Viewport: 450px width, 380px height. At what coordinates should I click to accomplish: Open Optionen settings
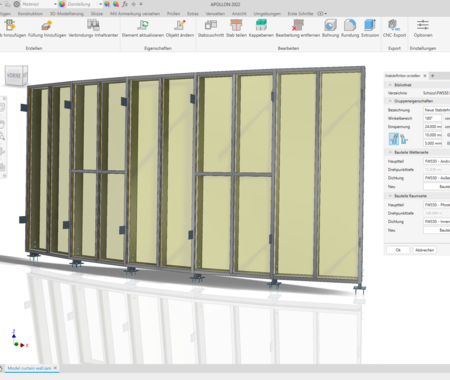click(x=423, y=28)
